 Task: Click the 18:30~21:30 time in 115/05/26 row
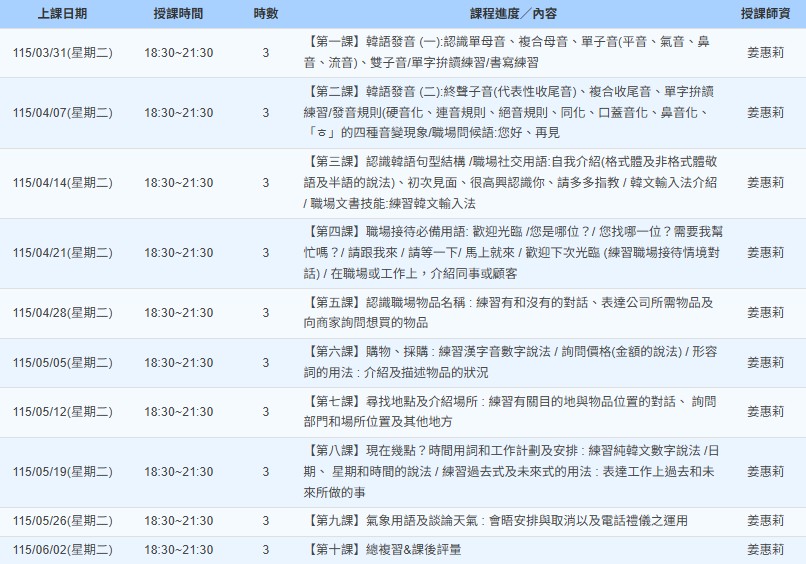pos(178,521)
